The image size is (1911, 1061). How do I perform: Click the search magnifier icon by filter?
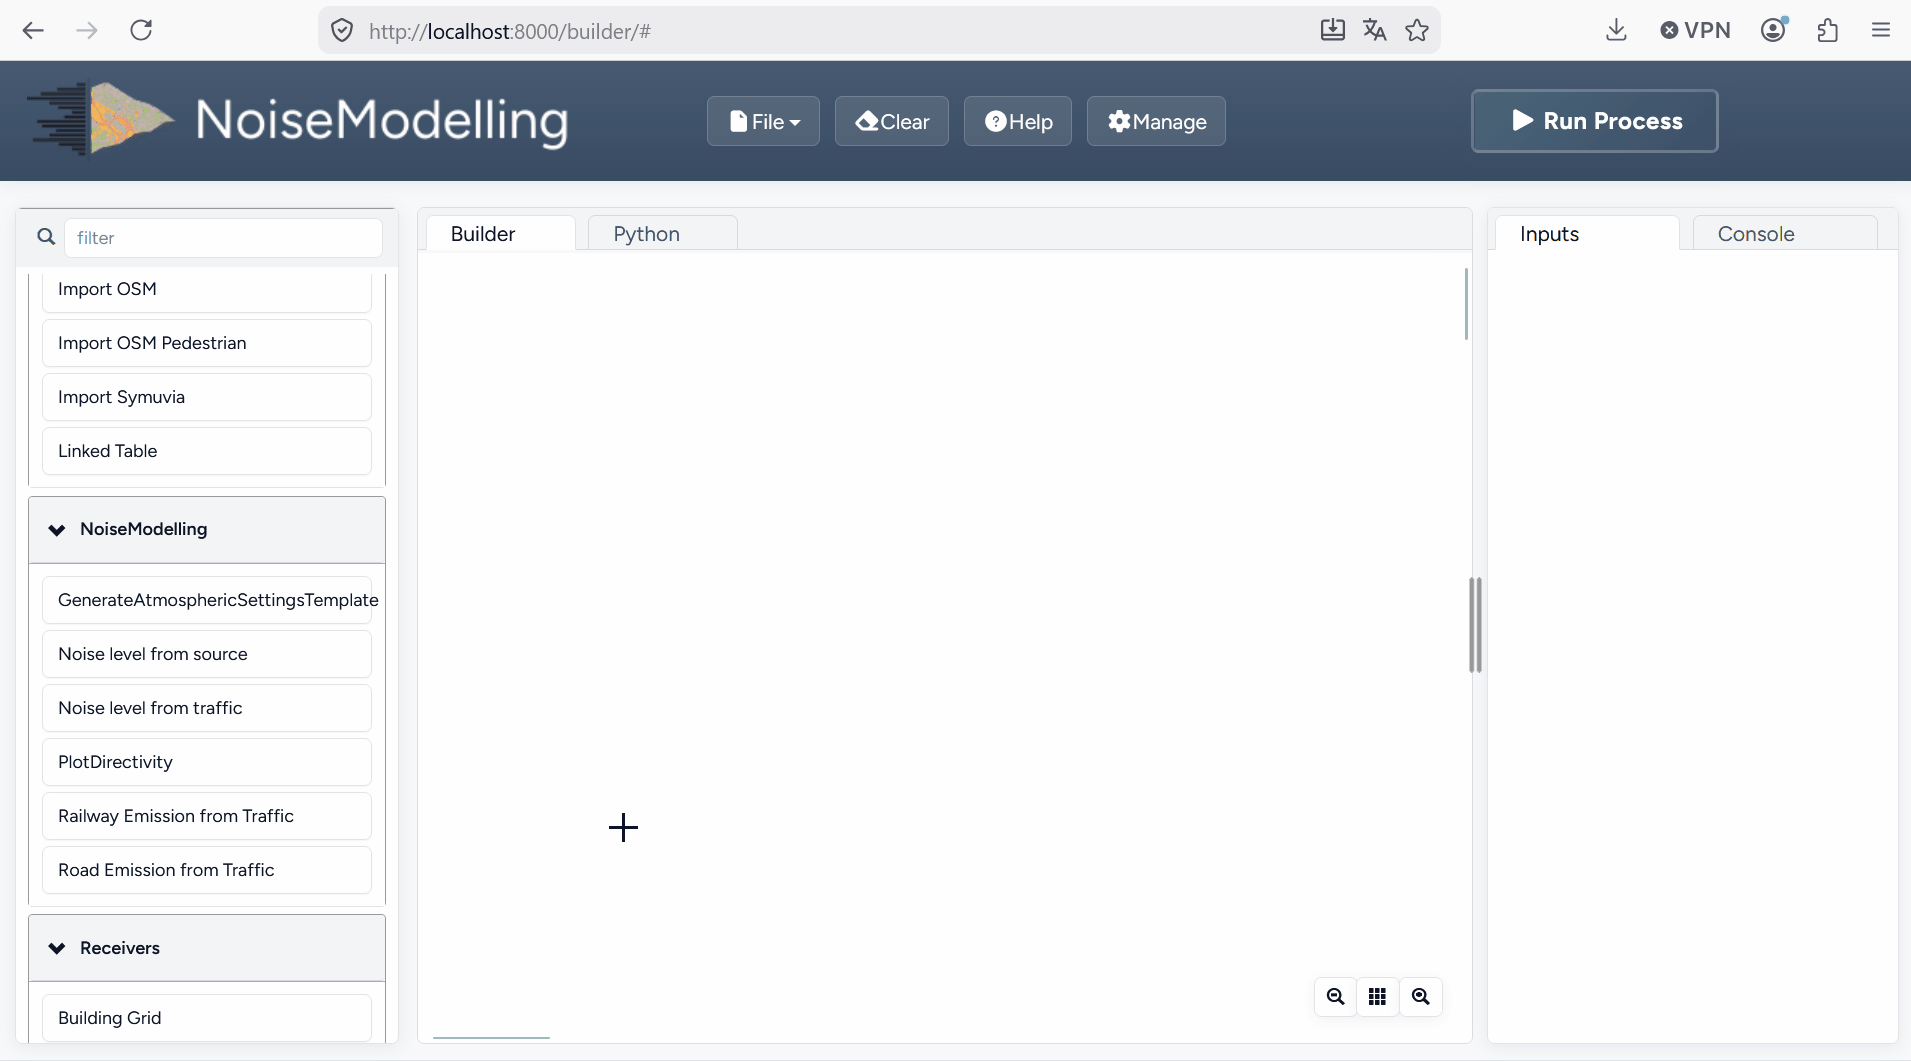coord(46,237)
